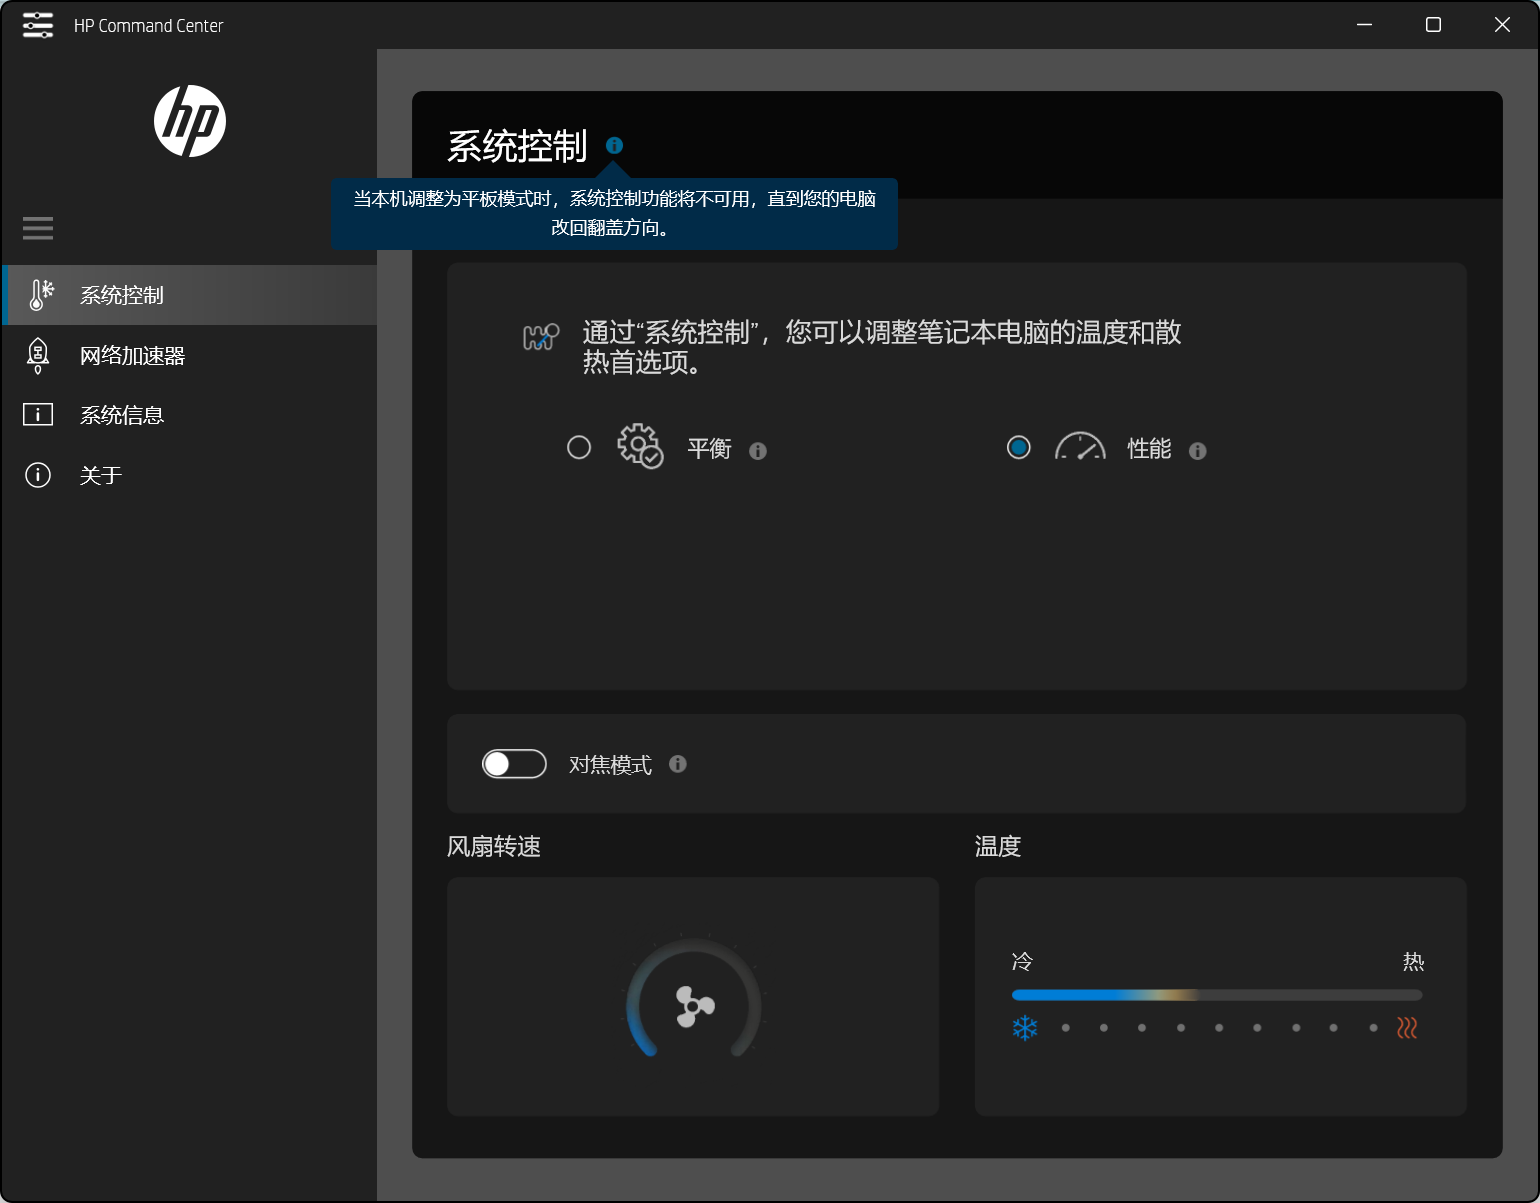Click the blue snowflake cold icon
Viewport: 1540px width, 1203px height.
point(1025,1028)
